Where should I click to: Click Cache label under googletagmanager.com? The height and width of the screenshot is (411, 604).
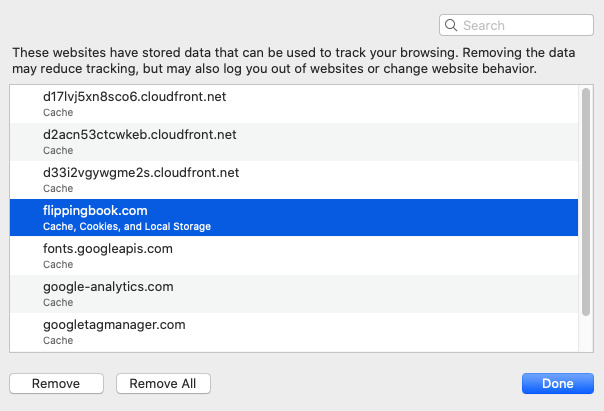pyautogui.click(x=58, y=341)
